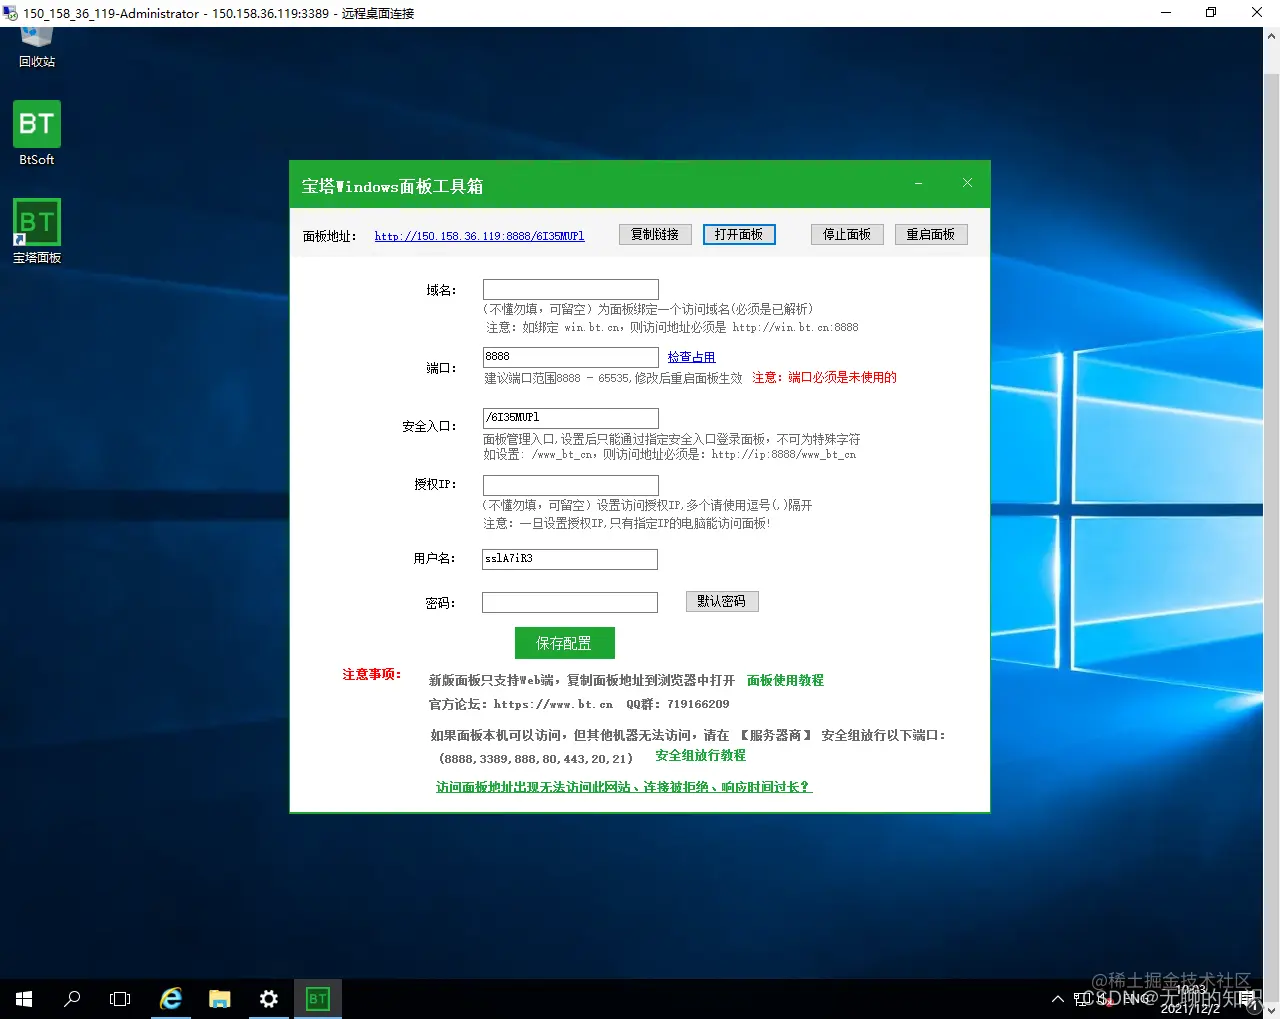Show hidden tray icons chevron
The image size is (1280, 1019).
point(1058,998)
